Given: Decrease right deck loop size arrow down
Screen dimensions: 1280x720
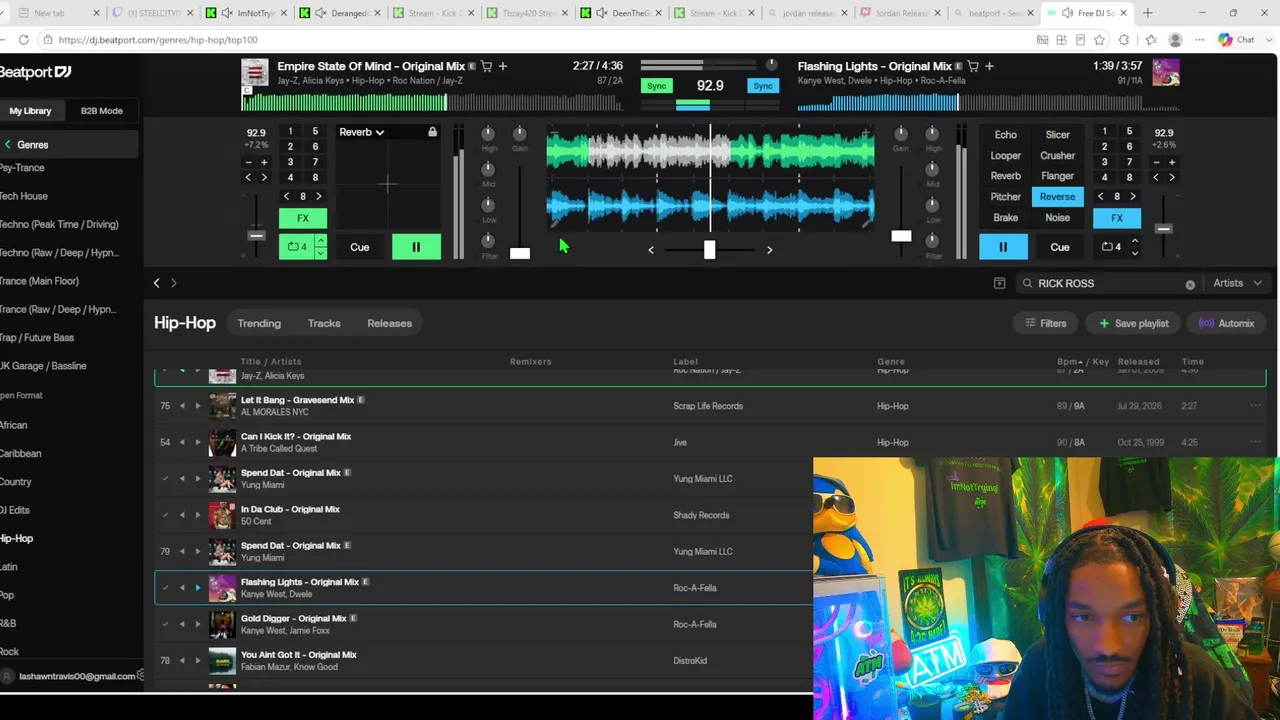Looking at the screenshot, I should (1134, 253).
